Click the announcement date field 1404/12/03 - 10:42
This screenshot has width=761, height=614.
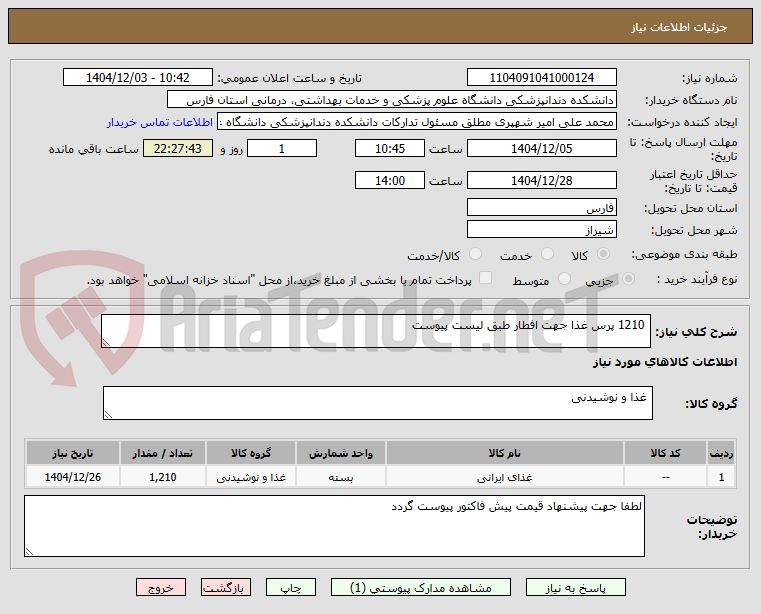(138, 78)
